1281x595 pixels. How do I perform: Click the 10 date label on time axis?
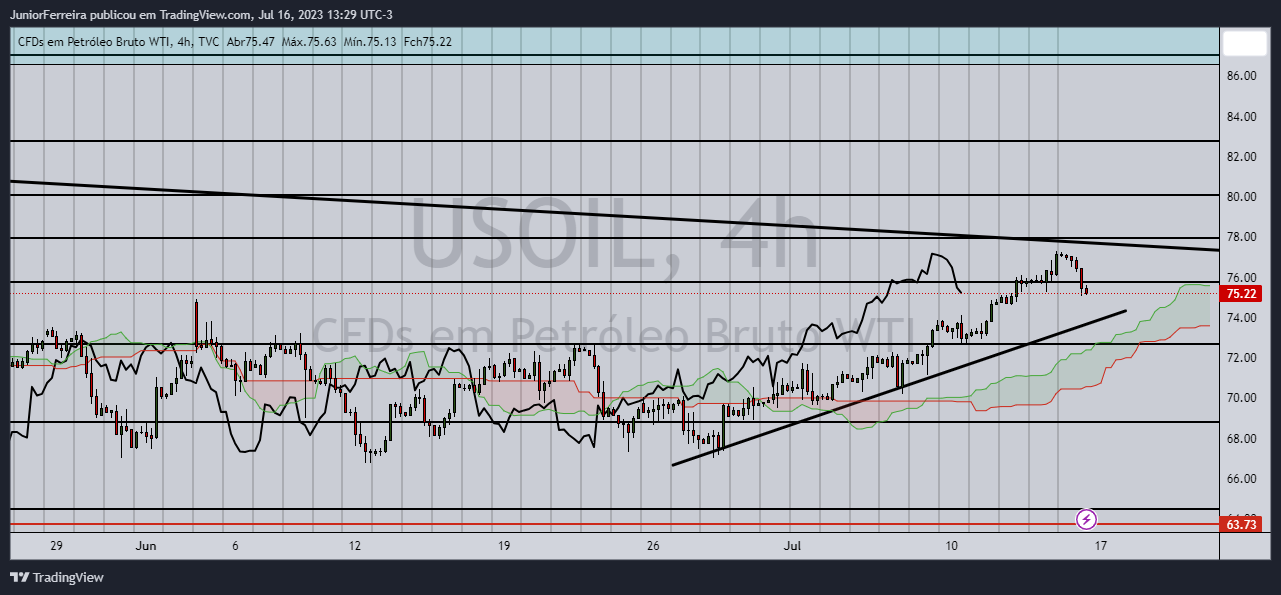tap(952, 546)
